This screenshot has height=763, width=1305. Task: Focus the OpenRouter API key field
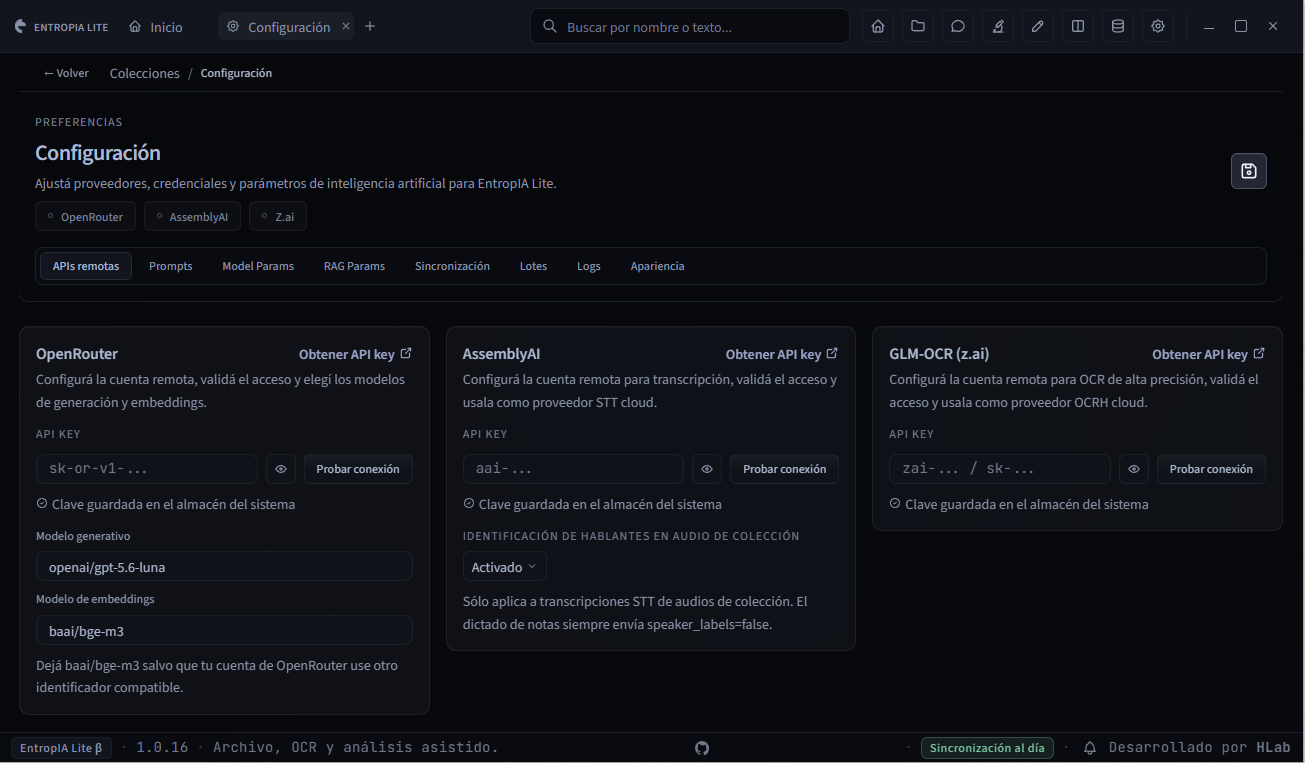[147, 469]
